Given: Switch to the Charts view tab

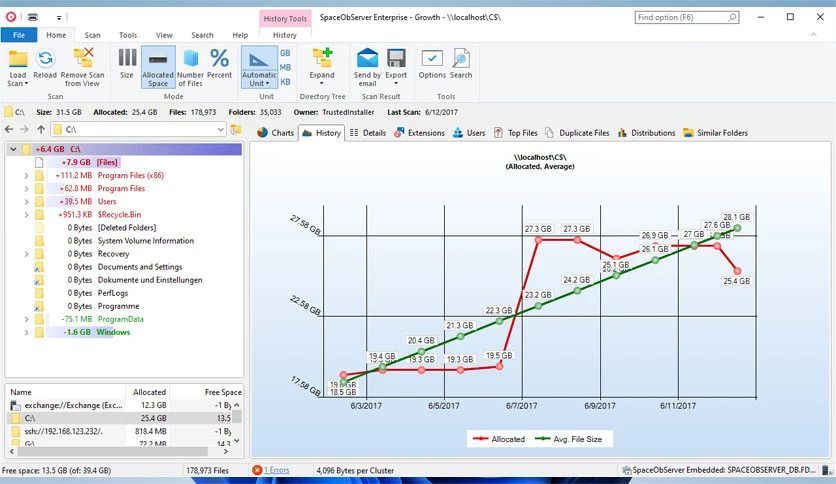Looking at the screenshot, I should tap(276, 133).
